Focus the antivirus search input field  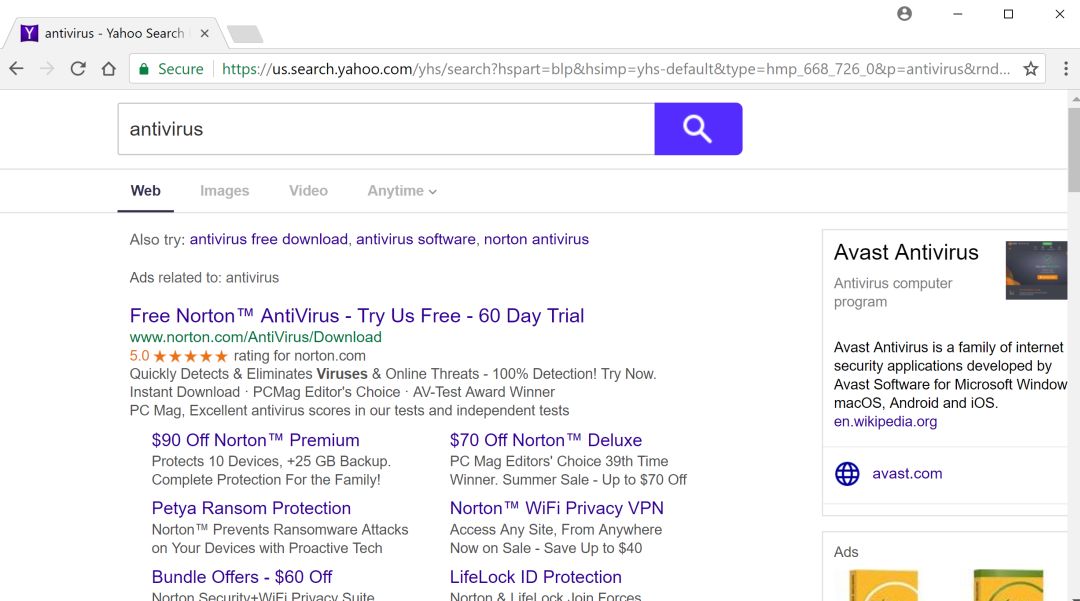pyautogui.click(x=386, y=129)
